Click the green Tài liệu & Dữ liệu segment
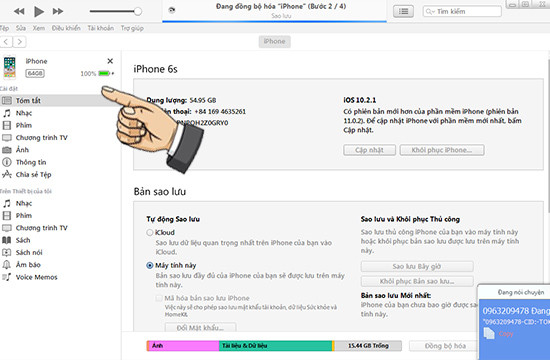Image resolution: width=550 pixels, height=360 pixels. (x=275, y=346)
